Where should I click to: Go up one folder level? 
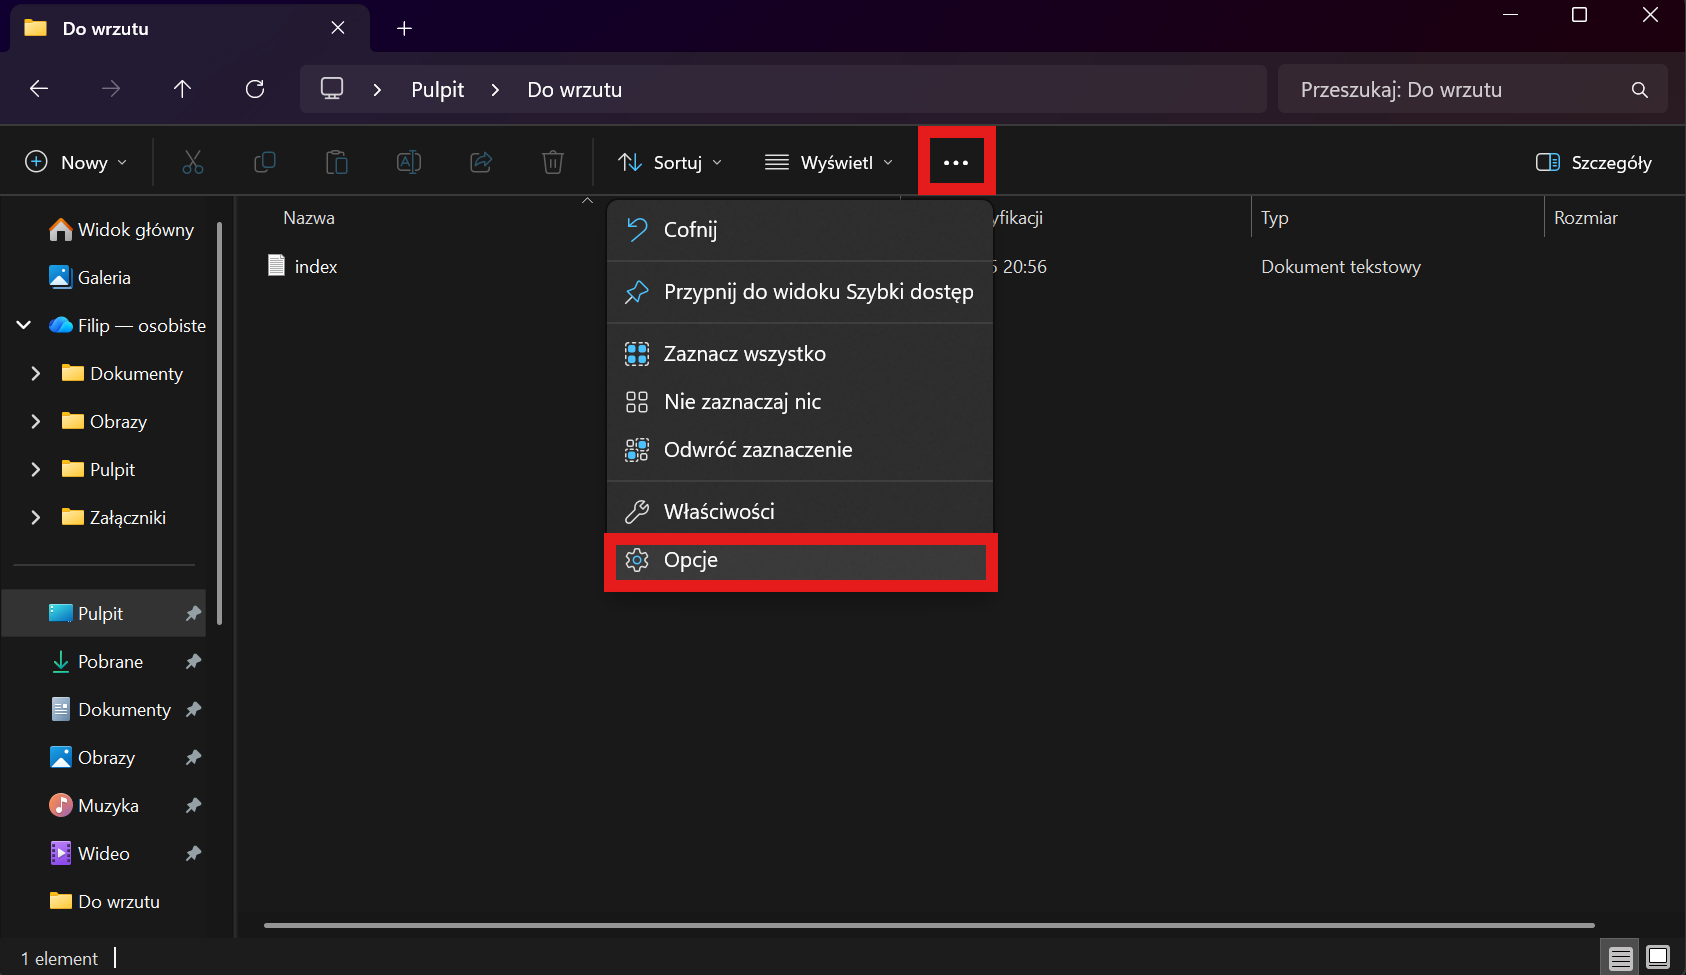tap(182, 89)
